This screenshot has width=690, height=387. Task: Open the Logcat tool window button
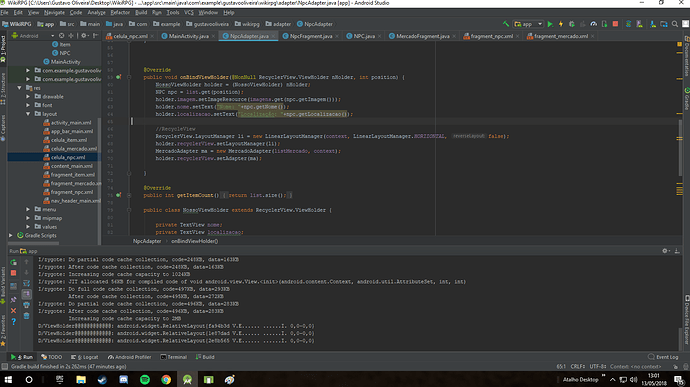pos(85,357)
